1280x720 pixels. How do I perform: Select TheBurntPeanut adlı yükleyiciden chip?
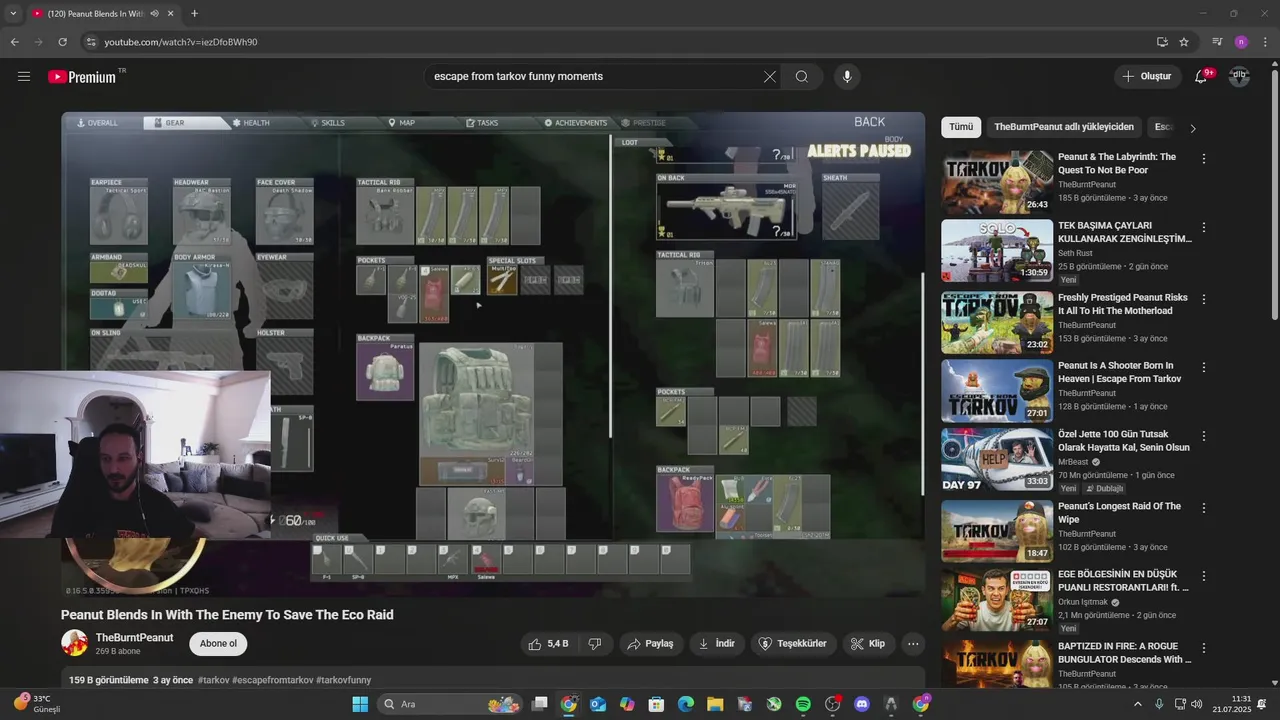pos(1064,127)
